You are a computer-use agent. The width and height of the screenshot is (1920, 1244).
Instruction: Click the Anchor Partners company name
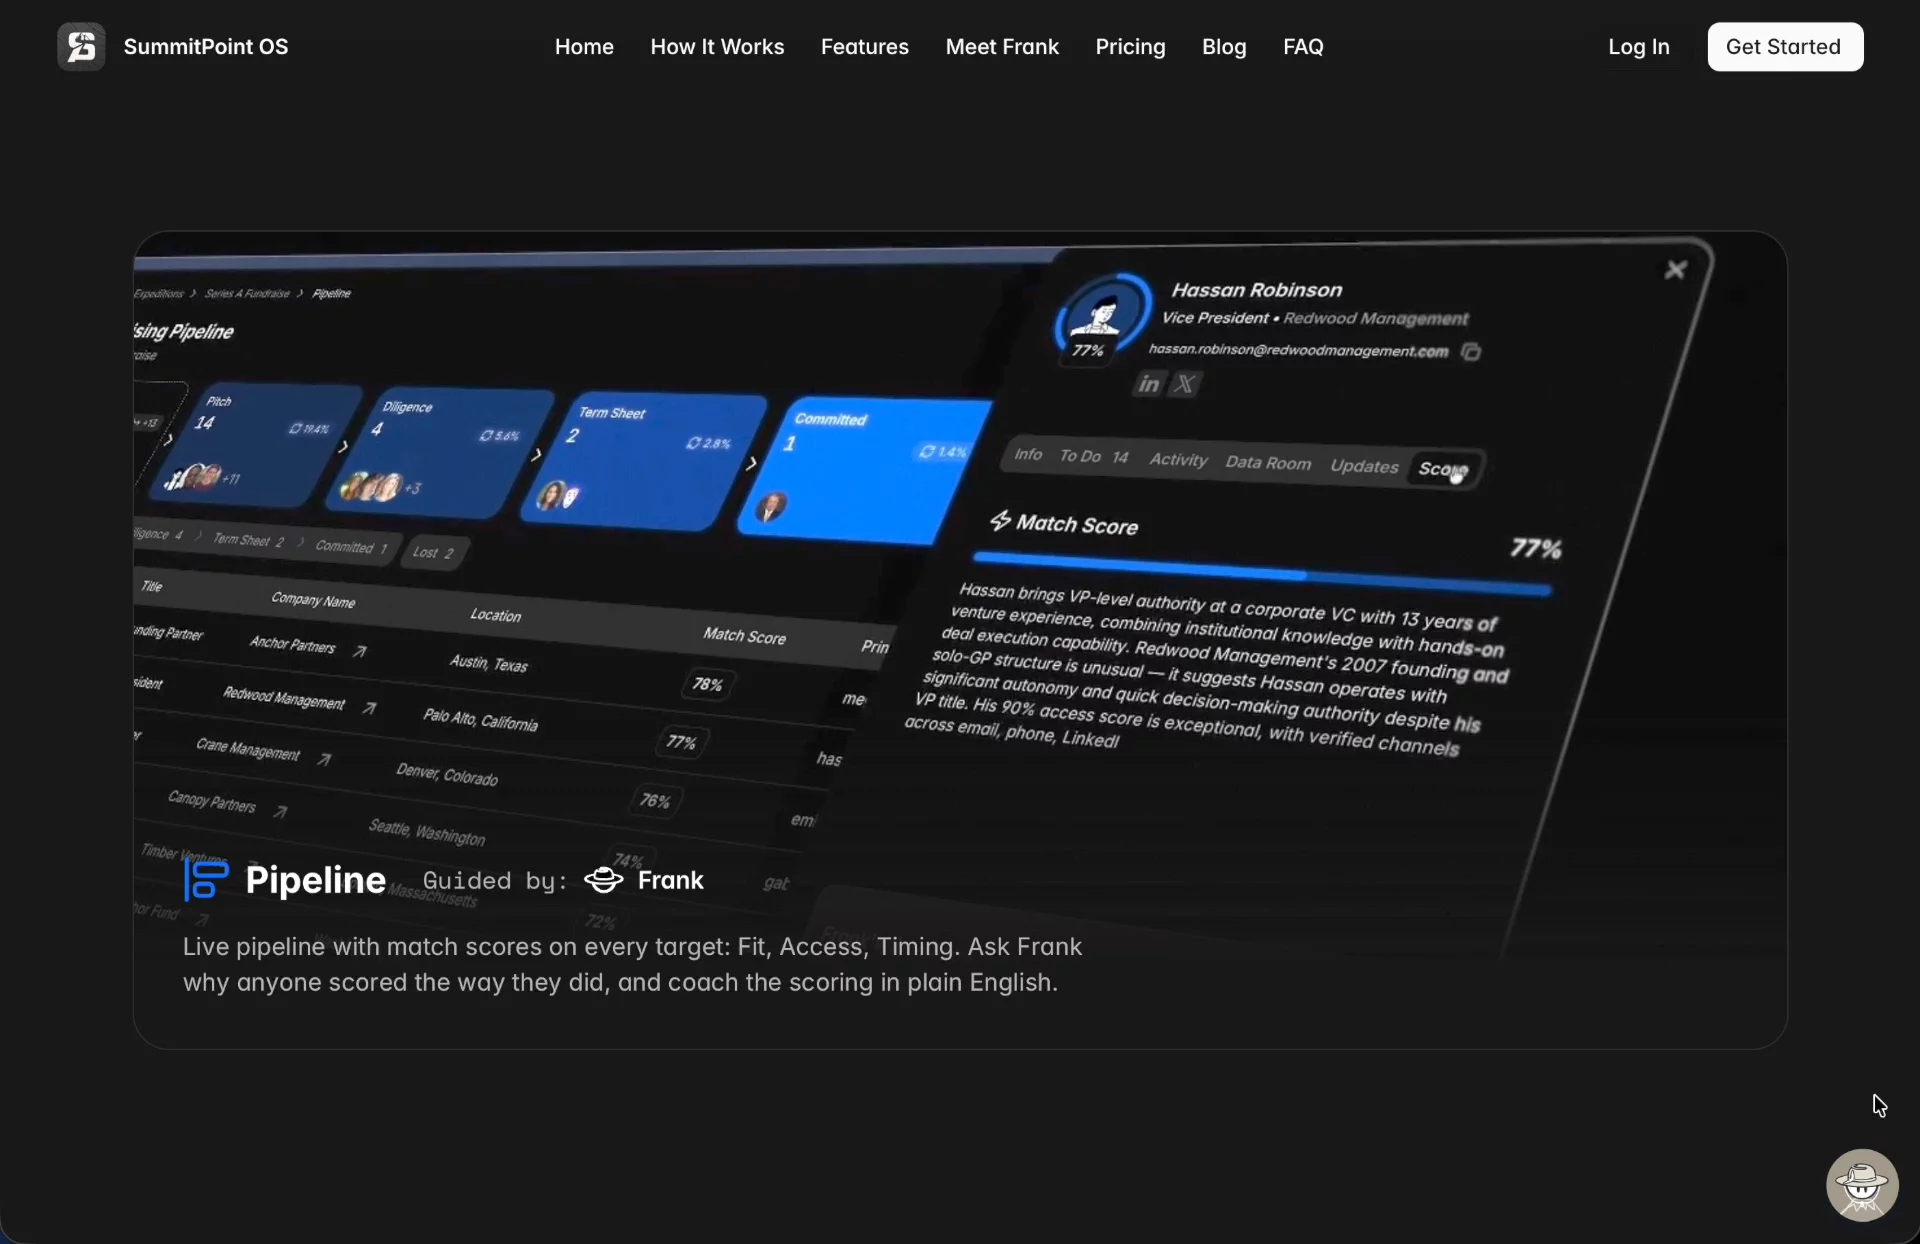pos(292,645)
